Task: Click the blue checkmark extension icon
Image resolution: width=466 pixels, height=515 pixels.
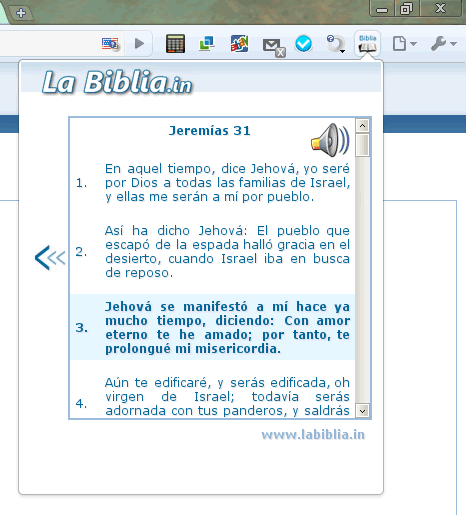Action: (304, 44)
